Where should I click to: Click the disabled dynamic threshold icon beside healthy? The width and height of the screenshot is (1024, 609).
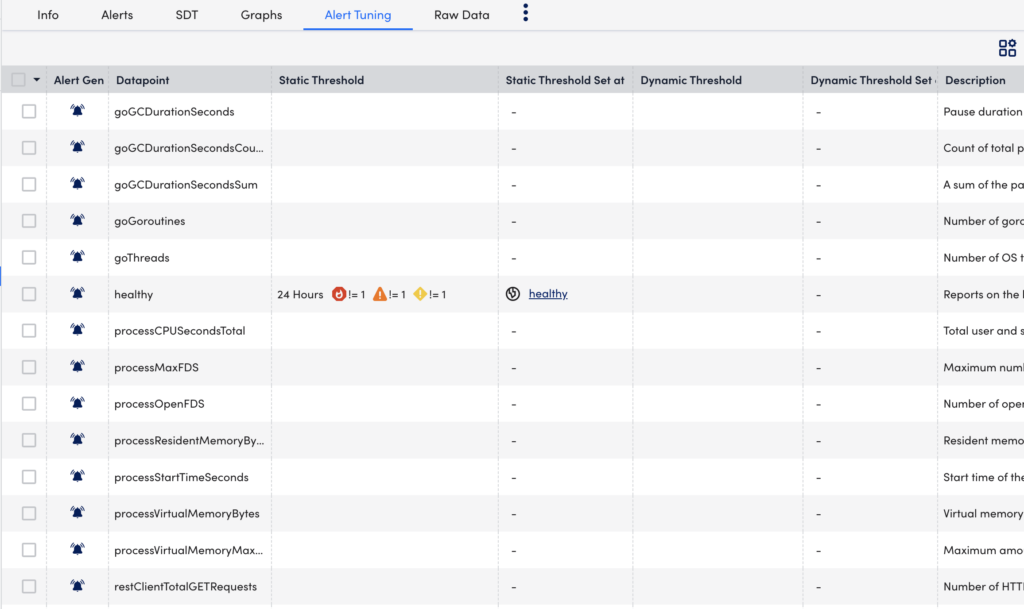pos(513,294)
